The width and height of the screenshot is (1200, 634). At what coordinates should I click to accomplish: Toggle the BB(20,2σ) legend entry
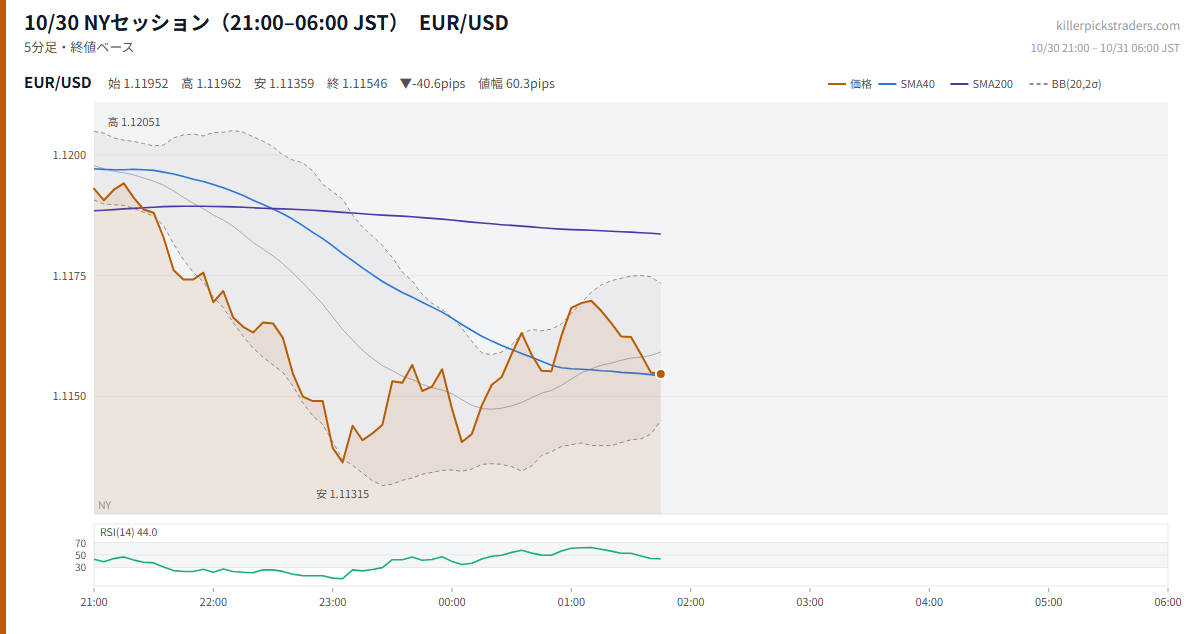(x=1066, y=84)
